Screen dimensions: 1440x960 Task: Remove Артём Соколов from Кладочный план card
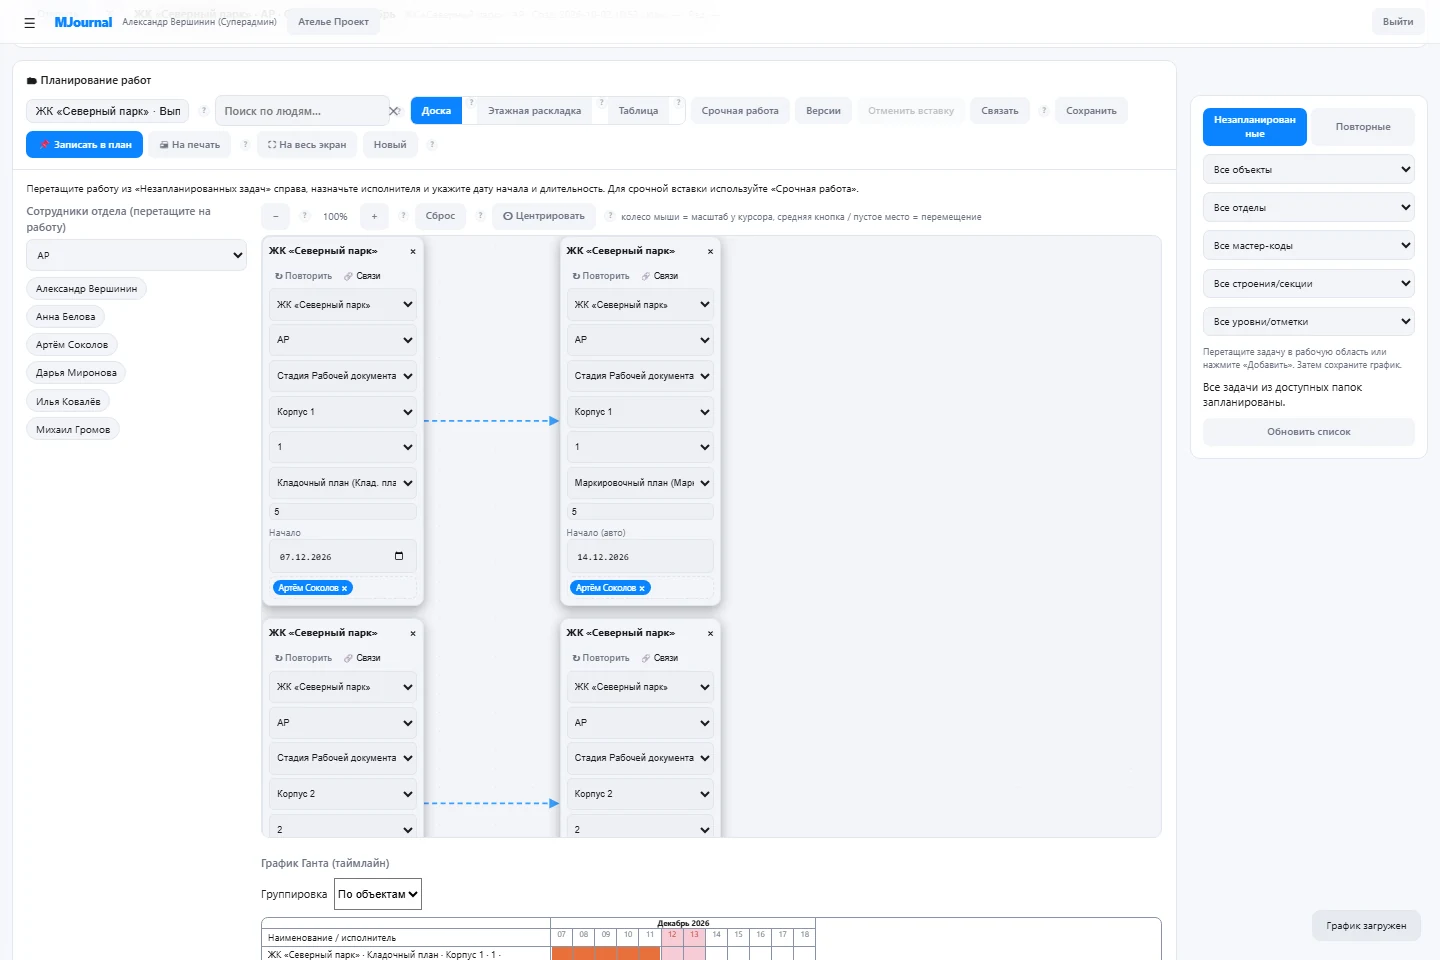pyautogui.click(x=345, y=588)
